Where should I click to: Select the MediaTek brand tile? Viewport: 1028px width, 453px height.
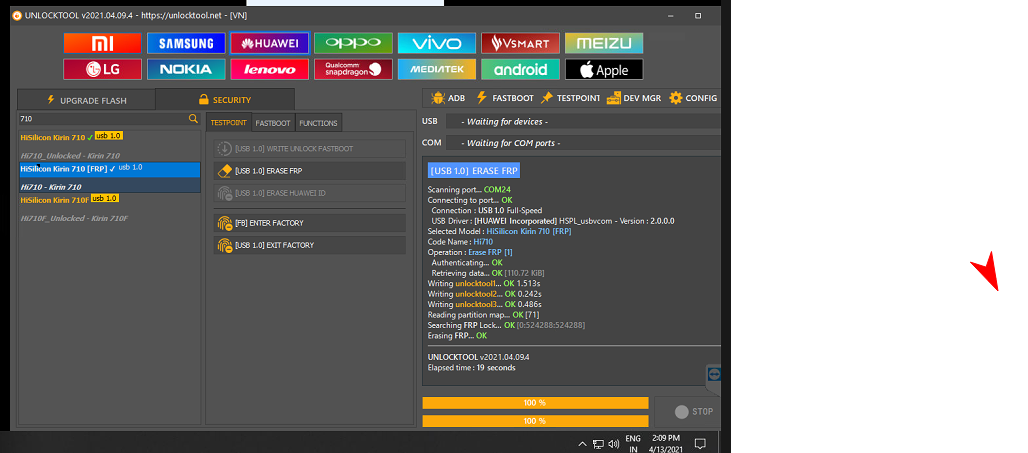coord(437,69)
